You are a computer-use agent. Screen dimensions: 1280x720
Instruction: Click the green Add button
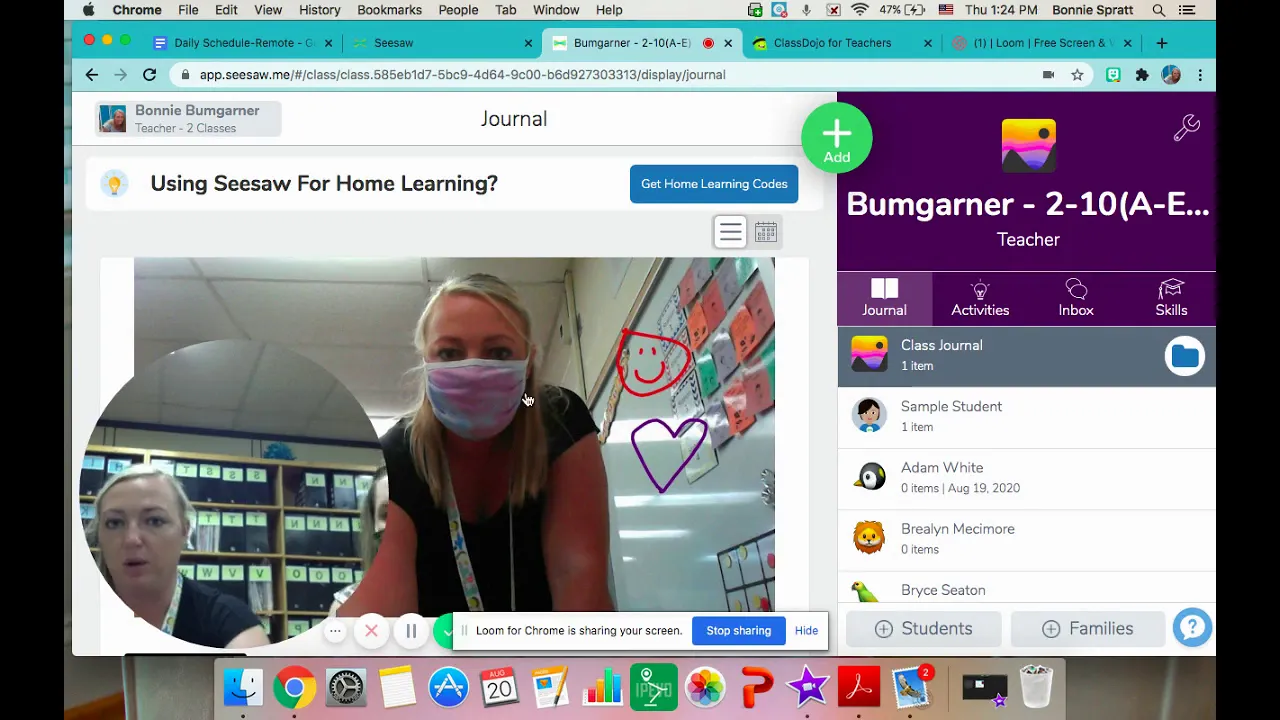tap(837, 138)
